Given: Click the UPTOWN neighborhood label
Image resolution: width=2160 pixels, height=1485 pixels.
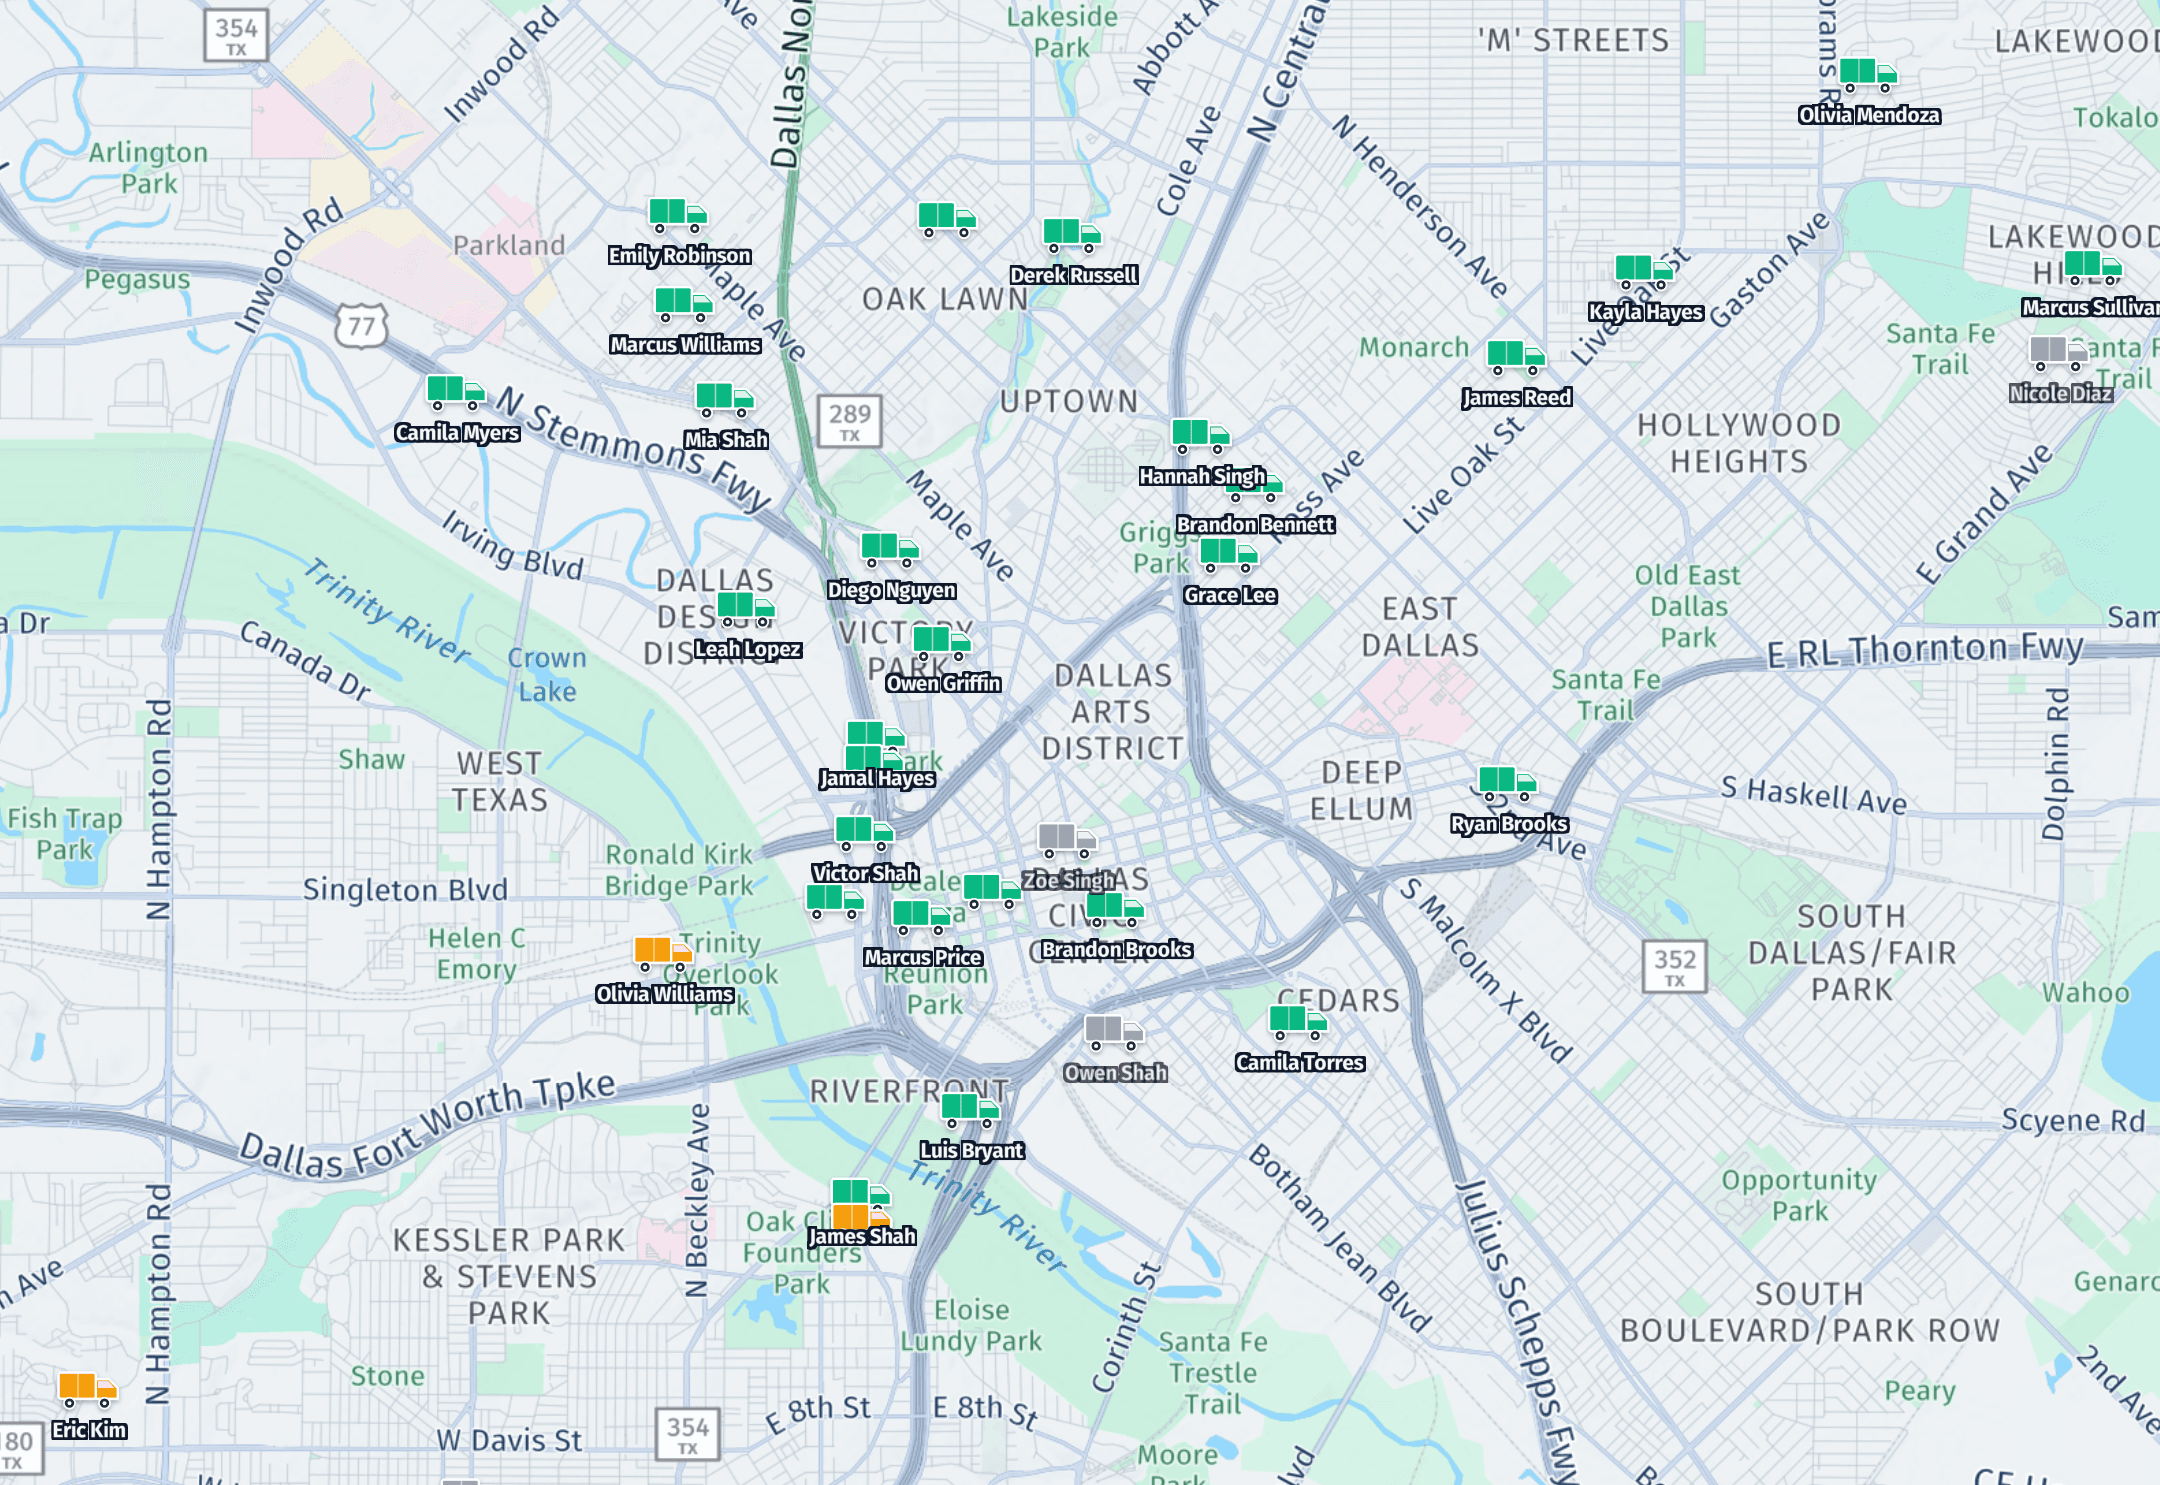Looking at the screenshot, I should (x=1069, y=401).
